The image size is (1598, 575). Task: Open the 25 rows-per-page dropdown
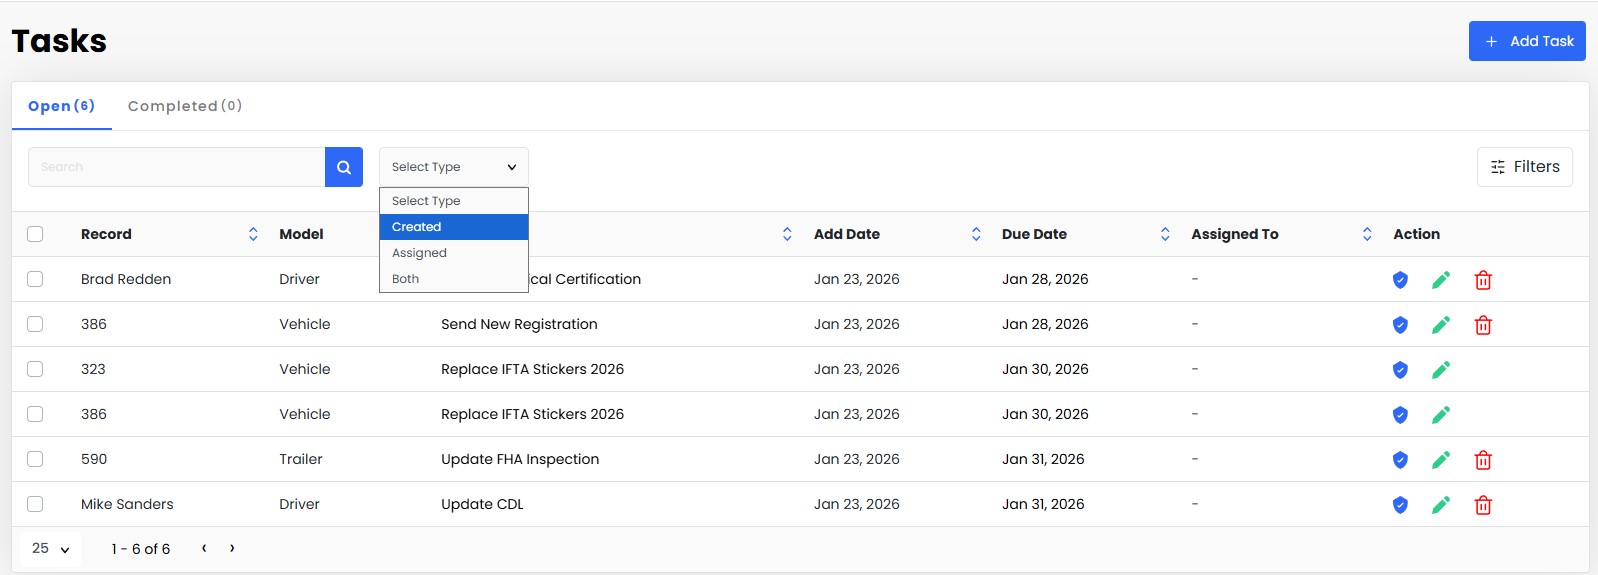50,548
